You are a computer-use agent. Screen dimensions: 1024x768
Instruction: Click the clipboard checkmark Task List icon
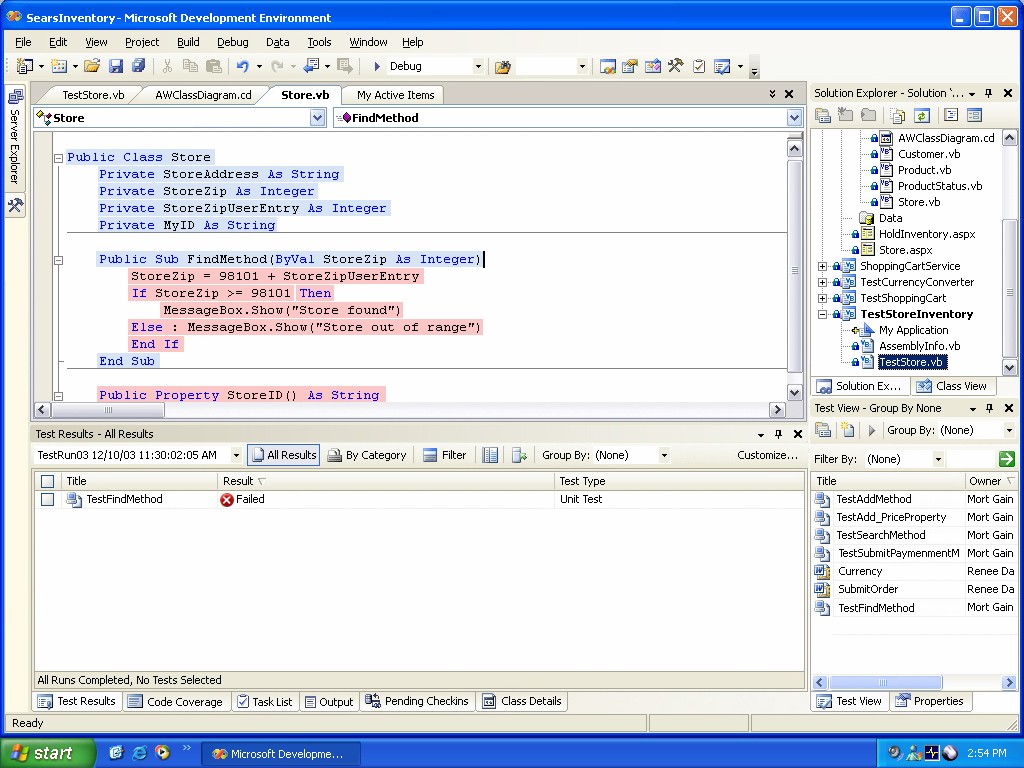tap(699, 66)
